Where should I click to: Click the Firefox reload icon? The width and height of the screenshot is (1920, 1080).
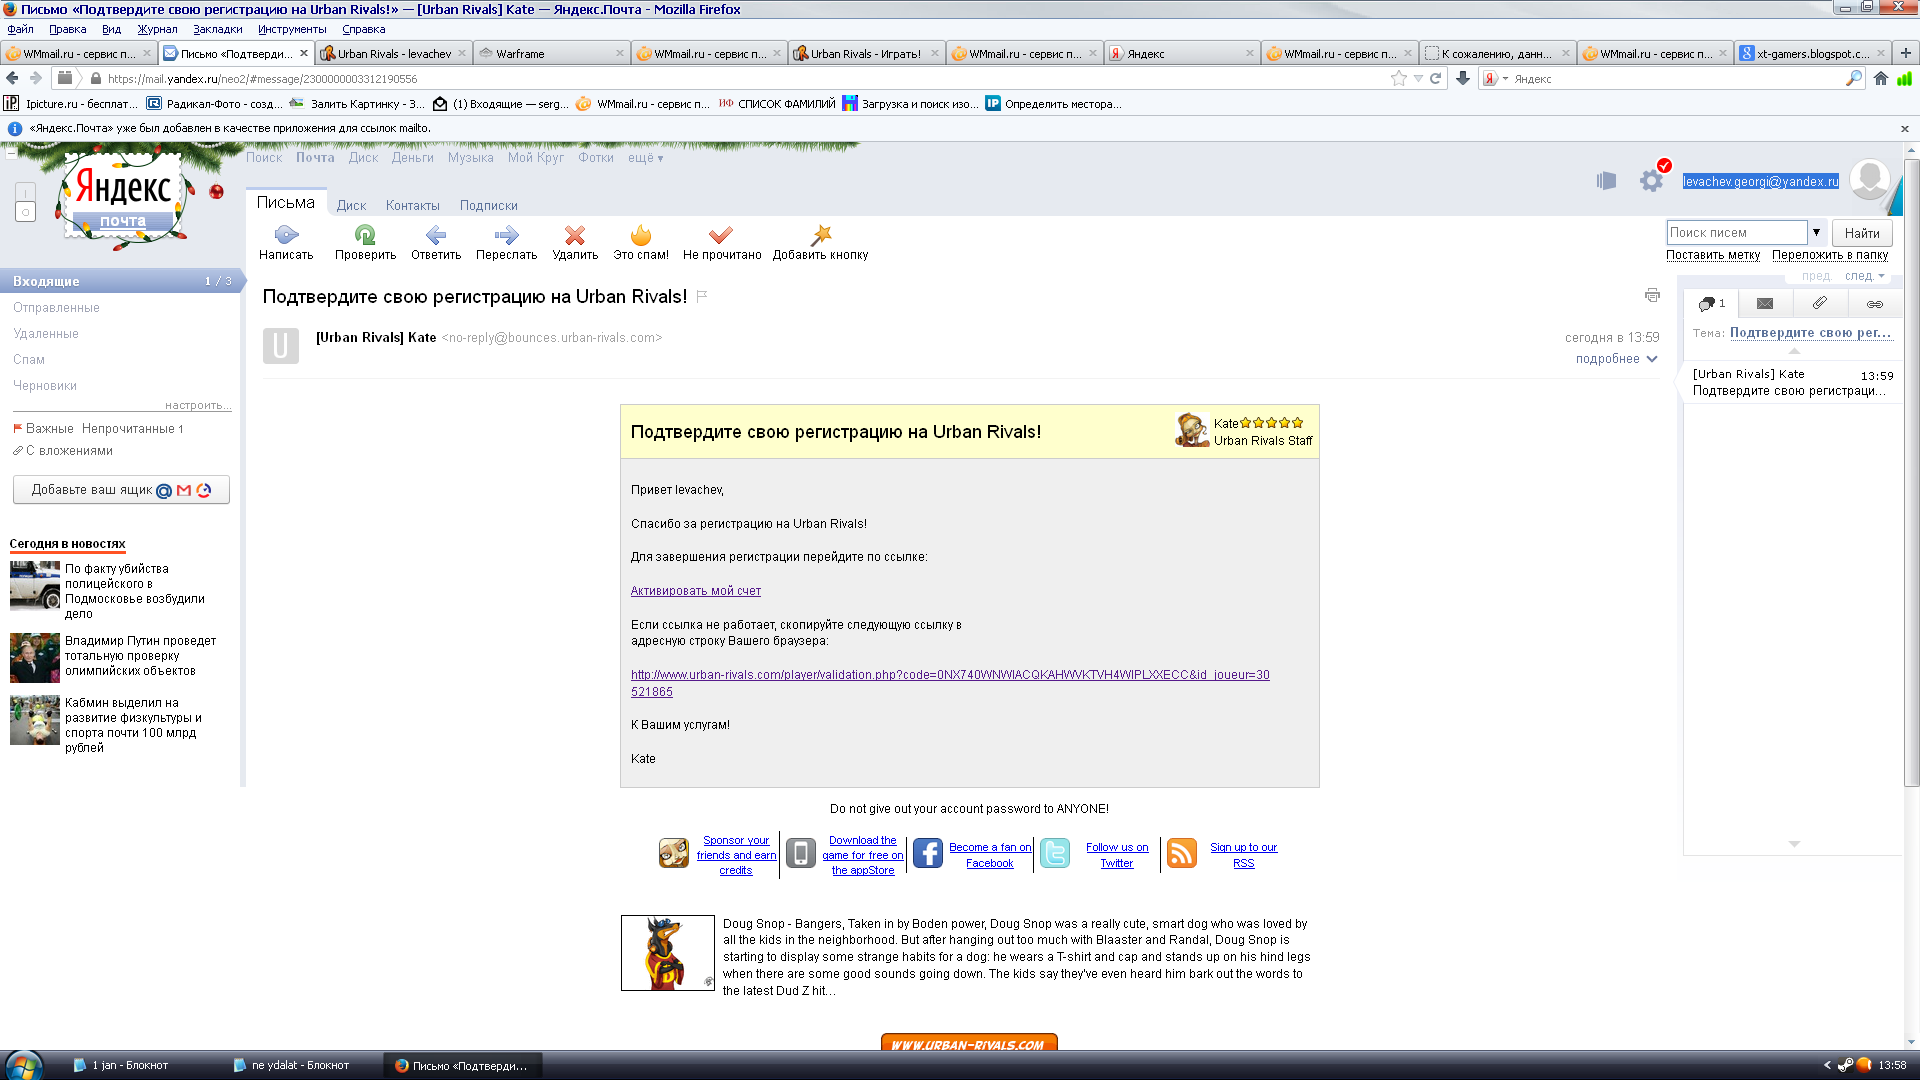pyautogui.click(x=1435, y=79)
